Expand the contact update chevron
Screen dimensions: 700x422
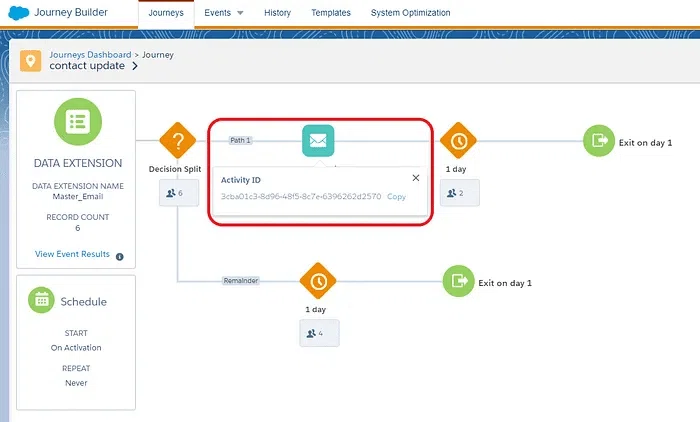(x=135, y=66)
